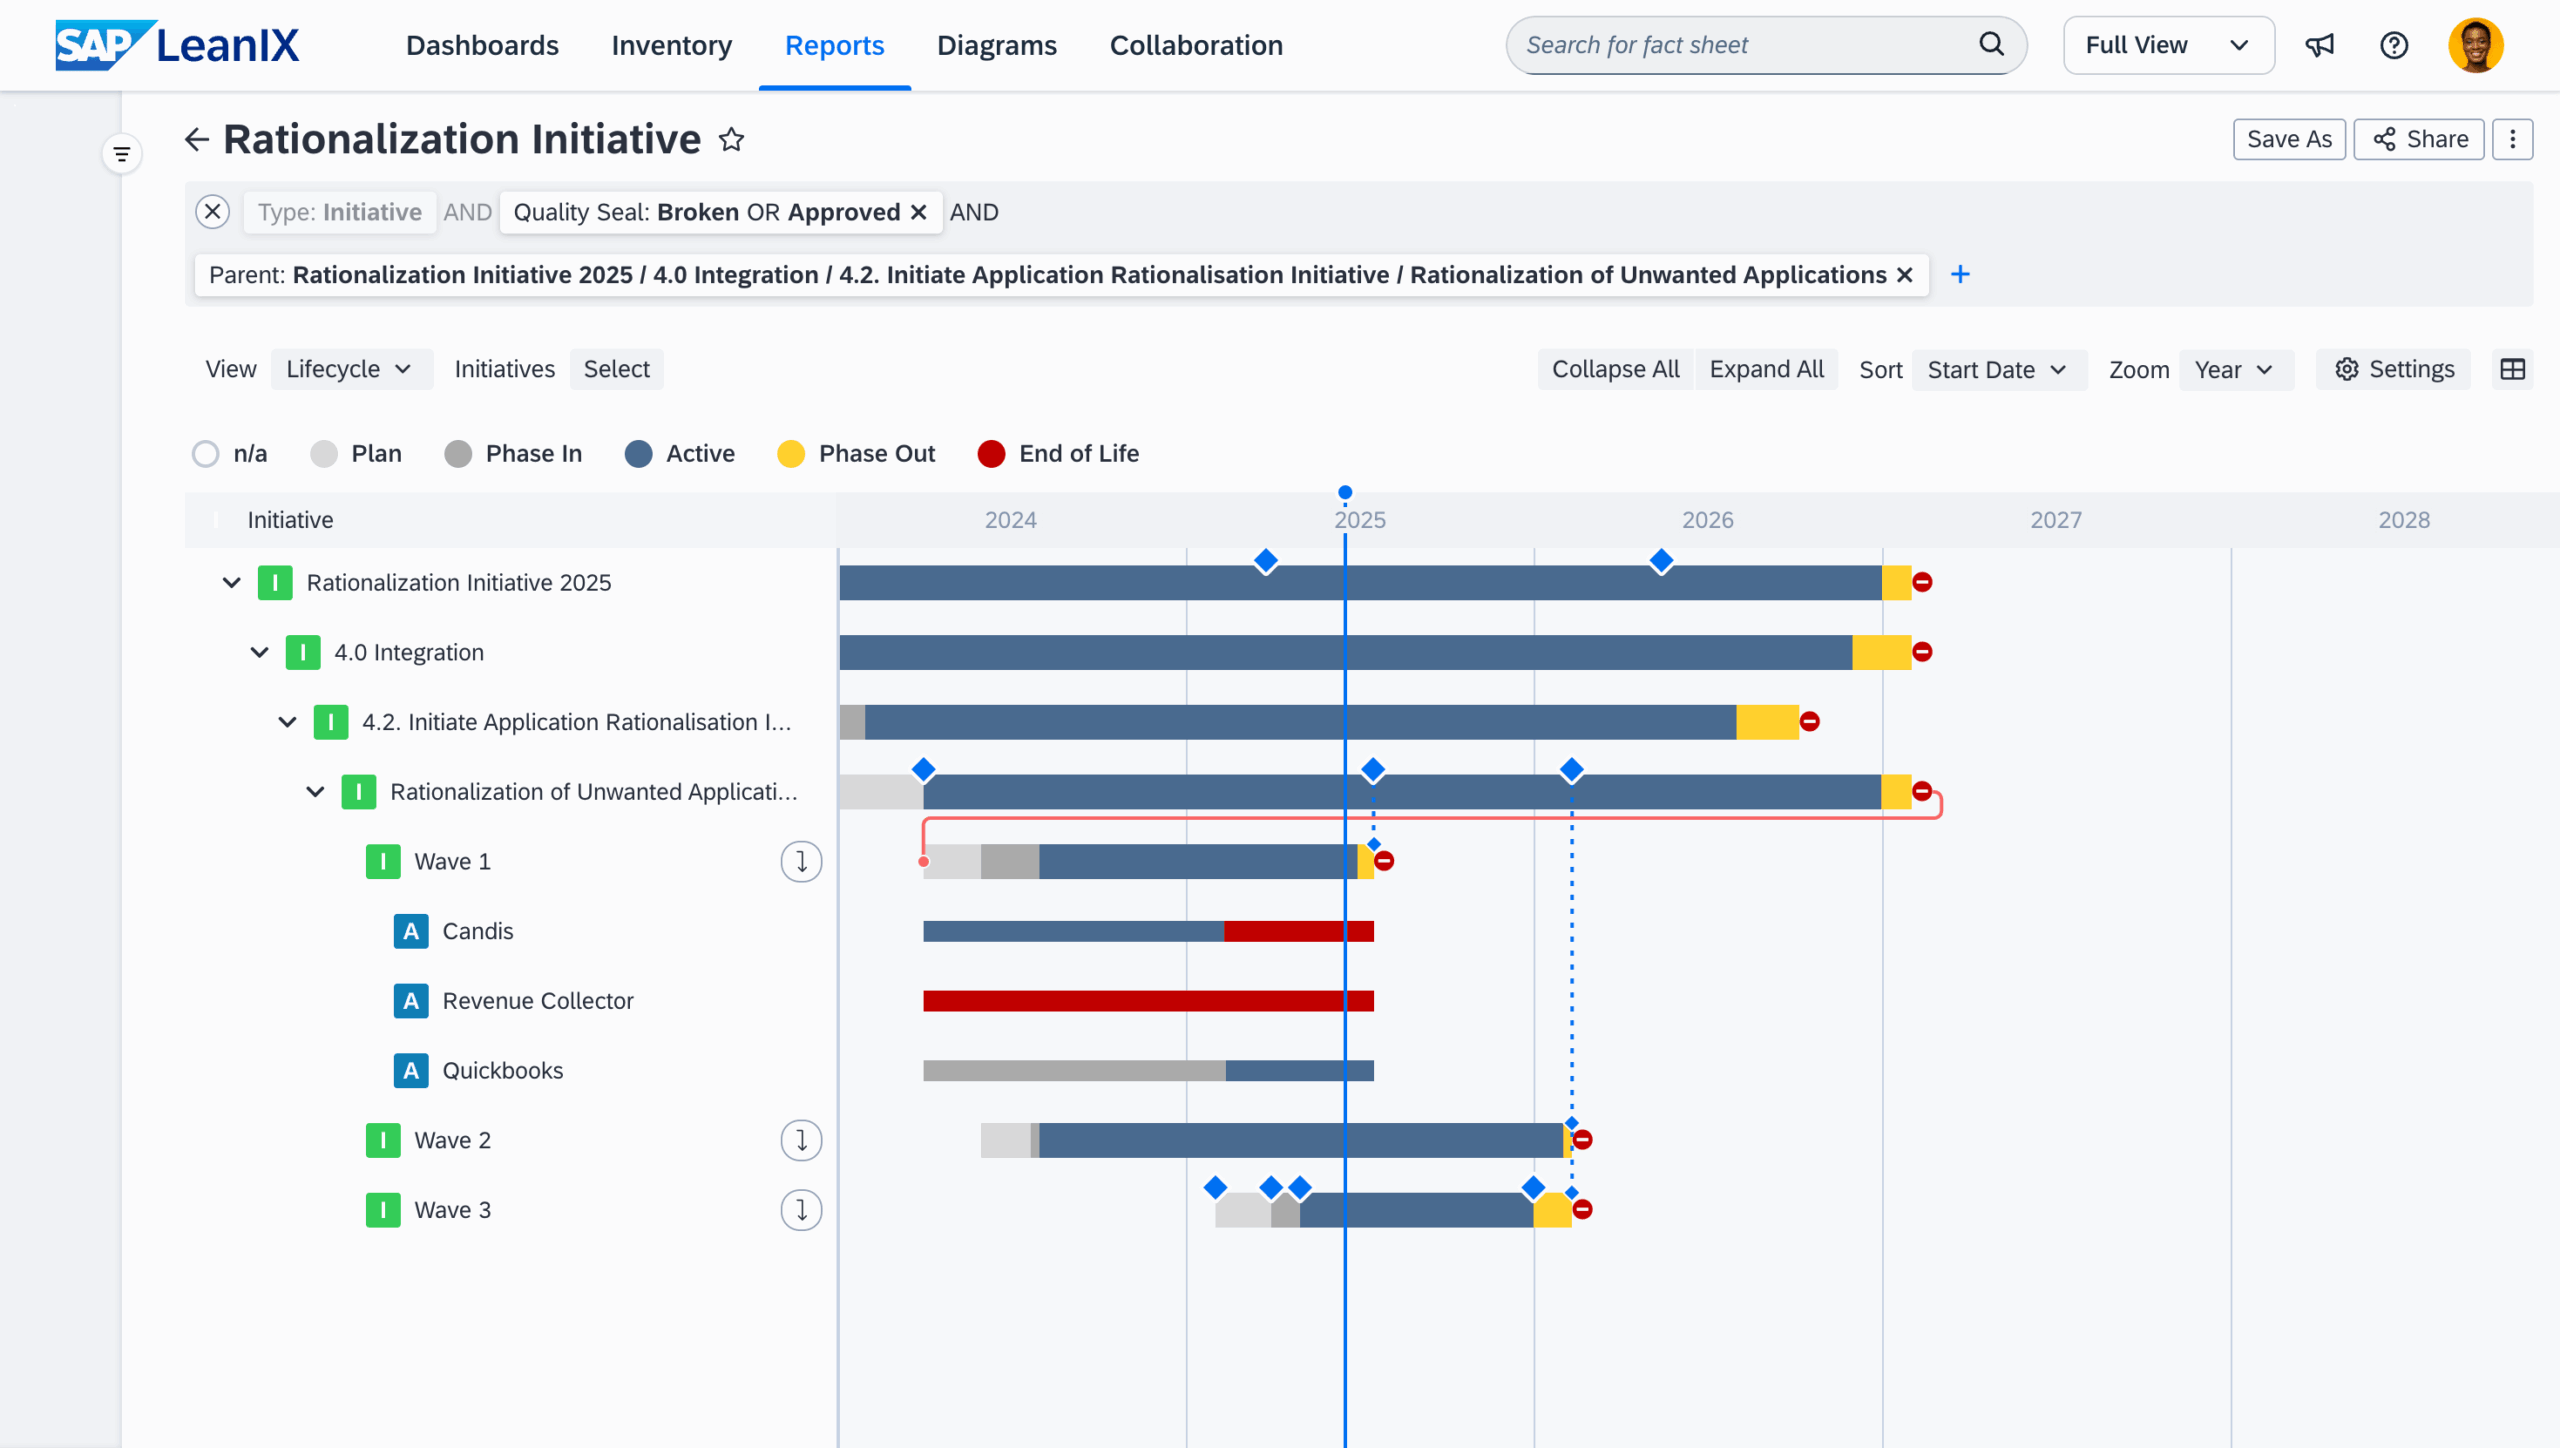The image size is (2560, 1448).
Task: Click 4.0 Integration end-of-life marker
Action: [1921, 652]
